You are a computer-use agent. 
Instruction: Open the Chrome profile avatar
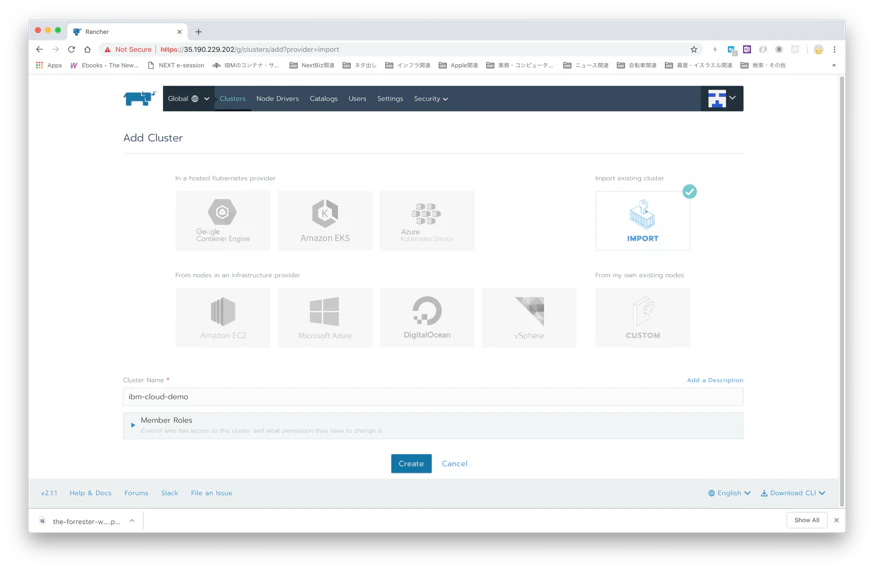(x=818, y=49)
